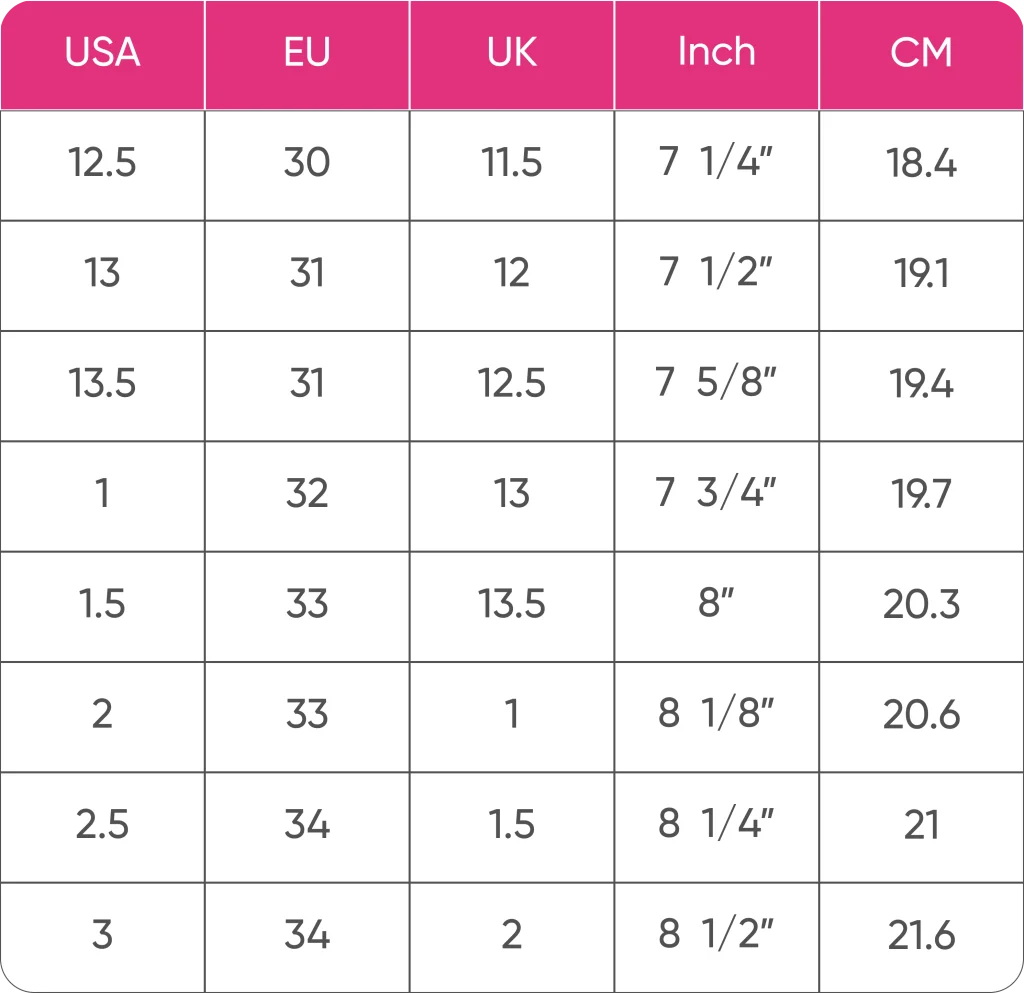Select EU size 32 cell

(307, 494)
